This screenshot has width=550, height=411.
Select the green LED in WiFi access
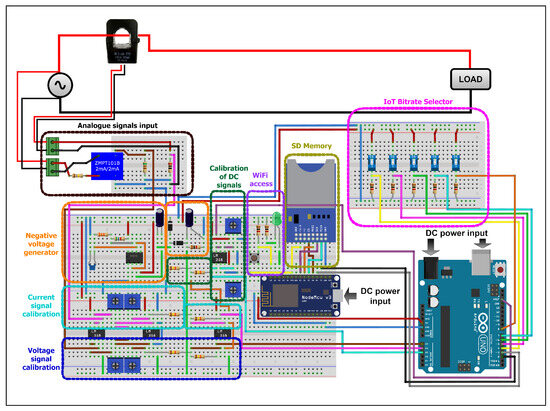click(276, 219)
